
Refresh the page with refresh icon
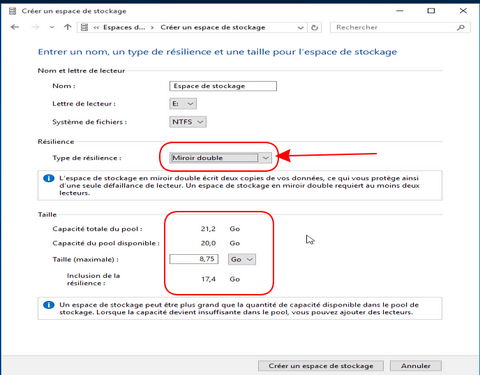pos(314,28)
